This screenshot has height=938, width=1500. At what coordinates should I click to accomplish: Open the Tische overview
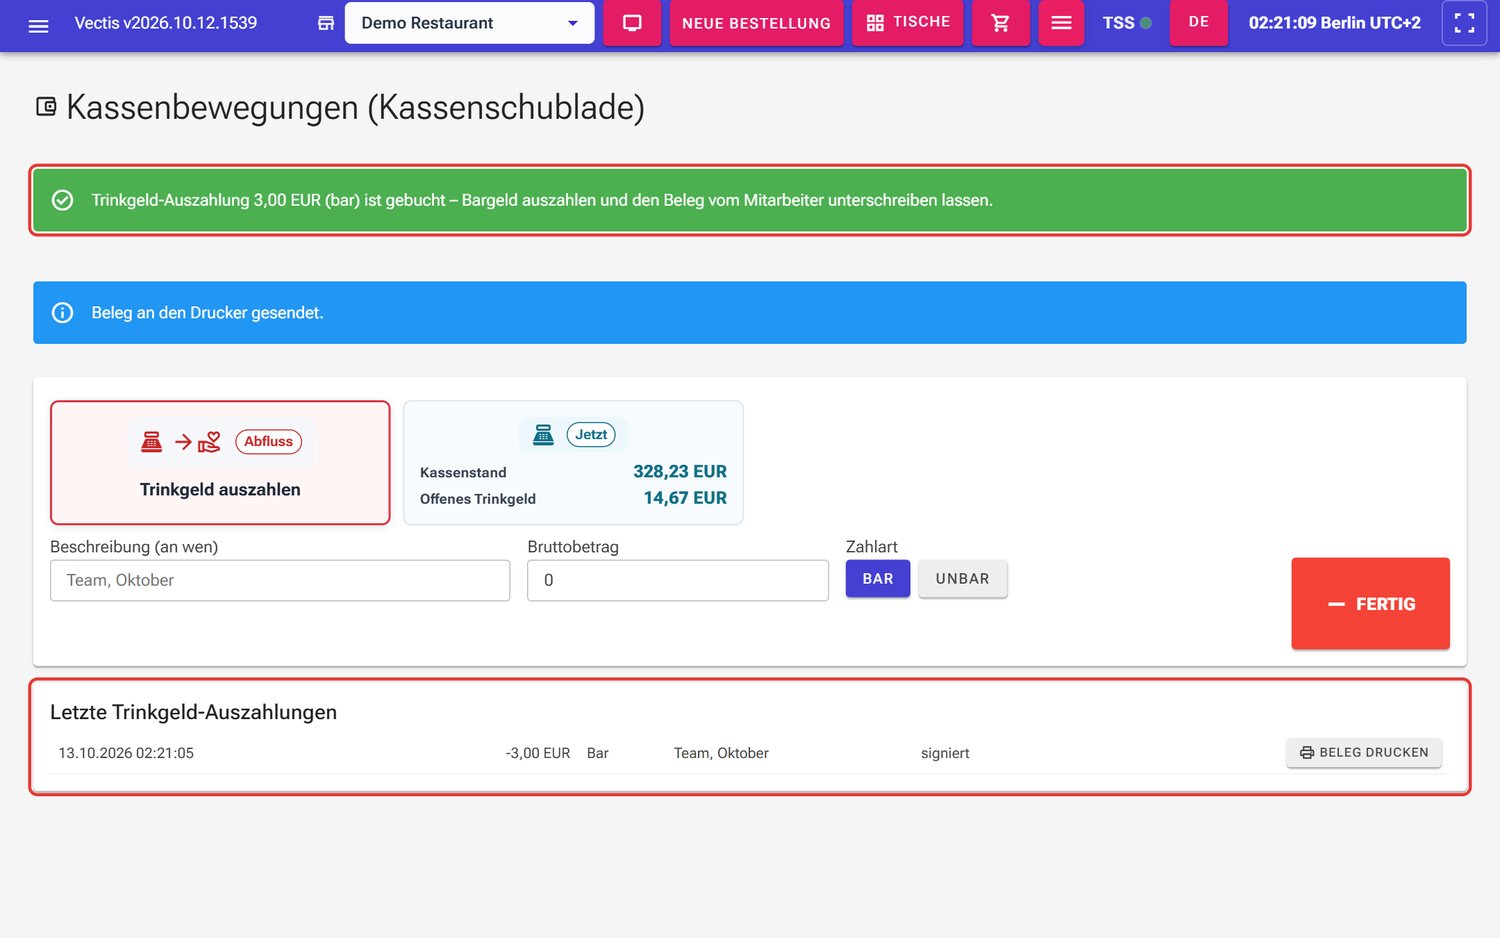coord(908,22)
